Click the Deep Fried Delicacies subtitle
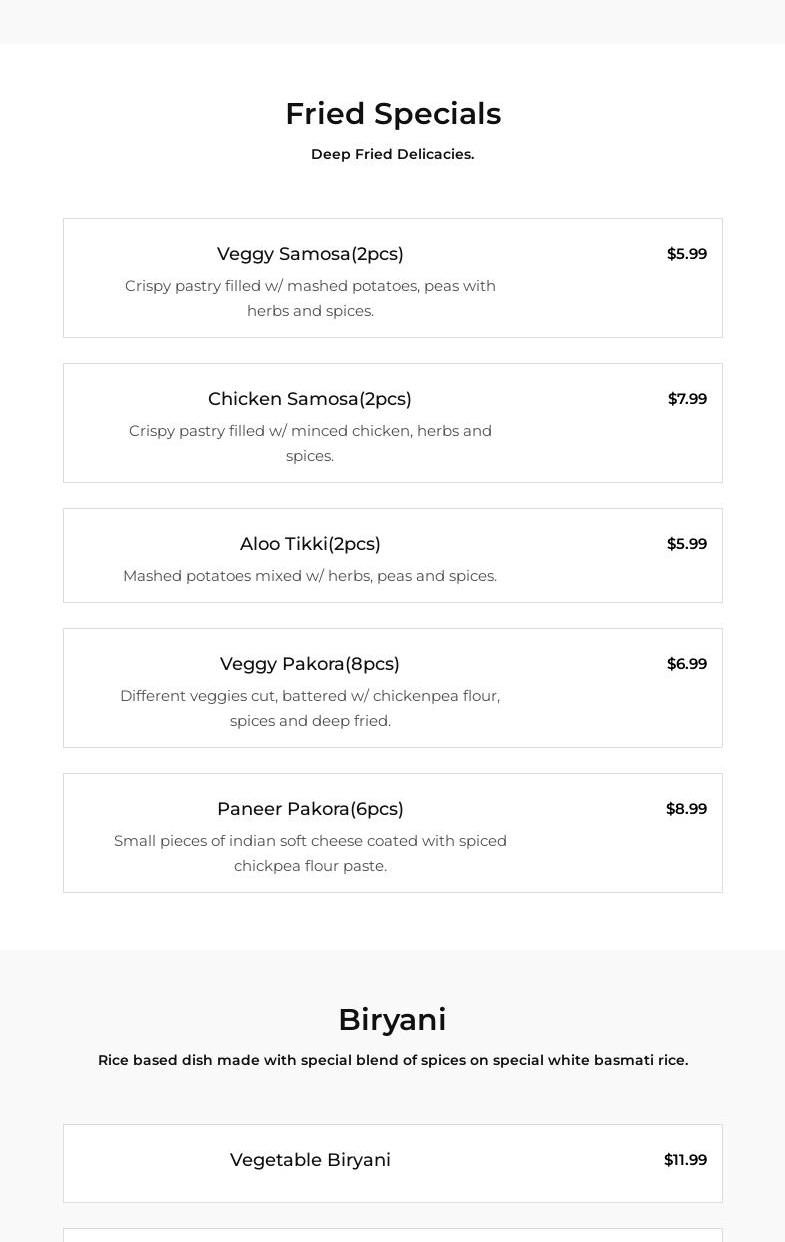Screen dimensions: 785x1242 [x=392, y=154]
